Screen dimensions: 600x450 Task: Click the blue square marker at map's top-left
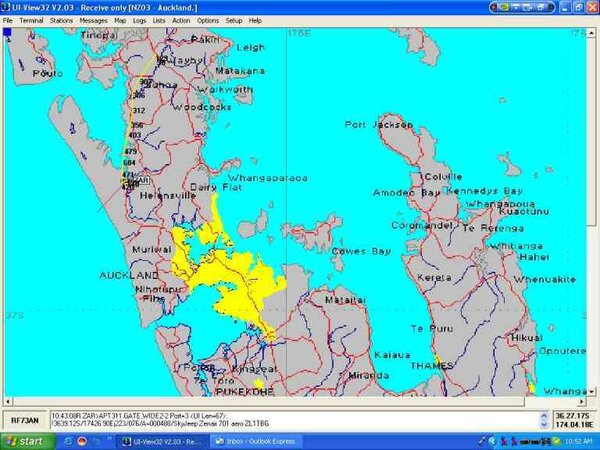coord(9,34)
